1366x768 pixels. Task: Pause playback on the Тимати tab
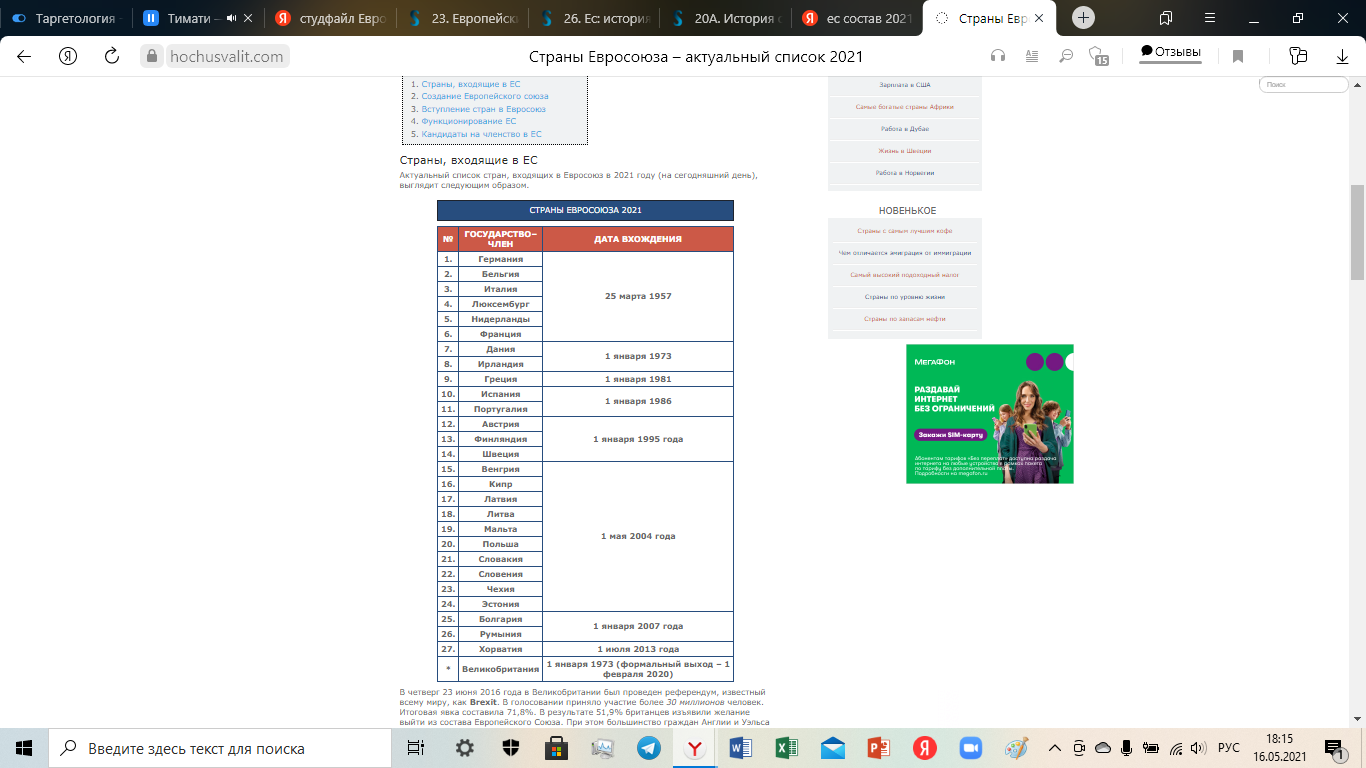point(151,18)
